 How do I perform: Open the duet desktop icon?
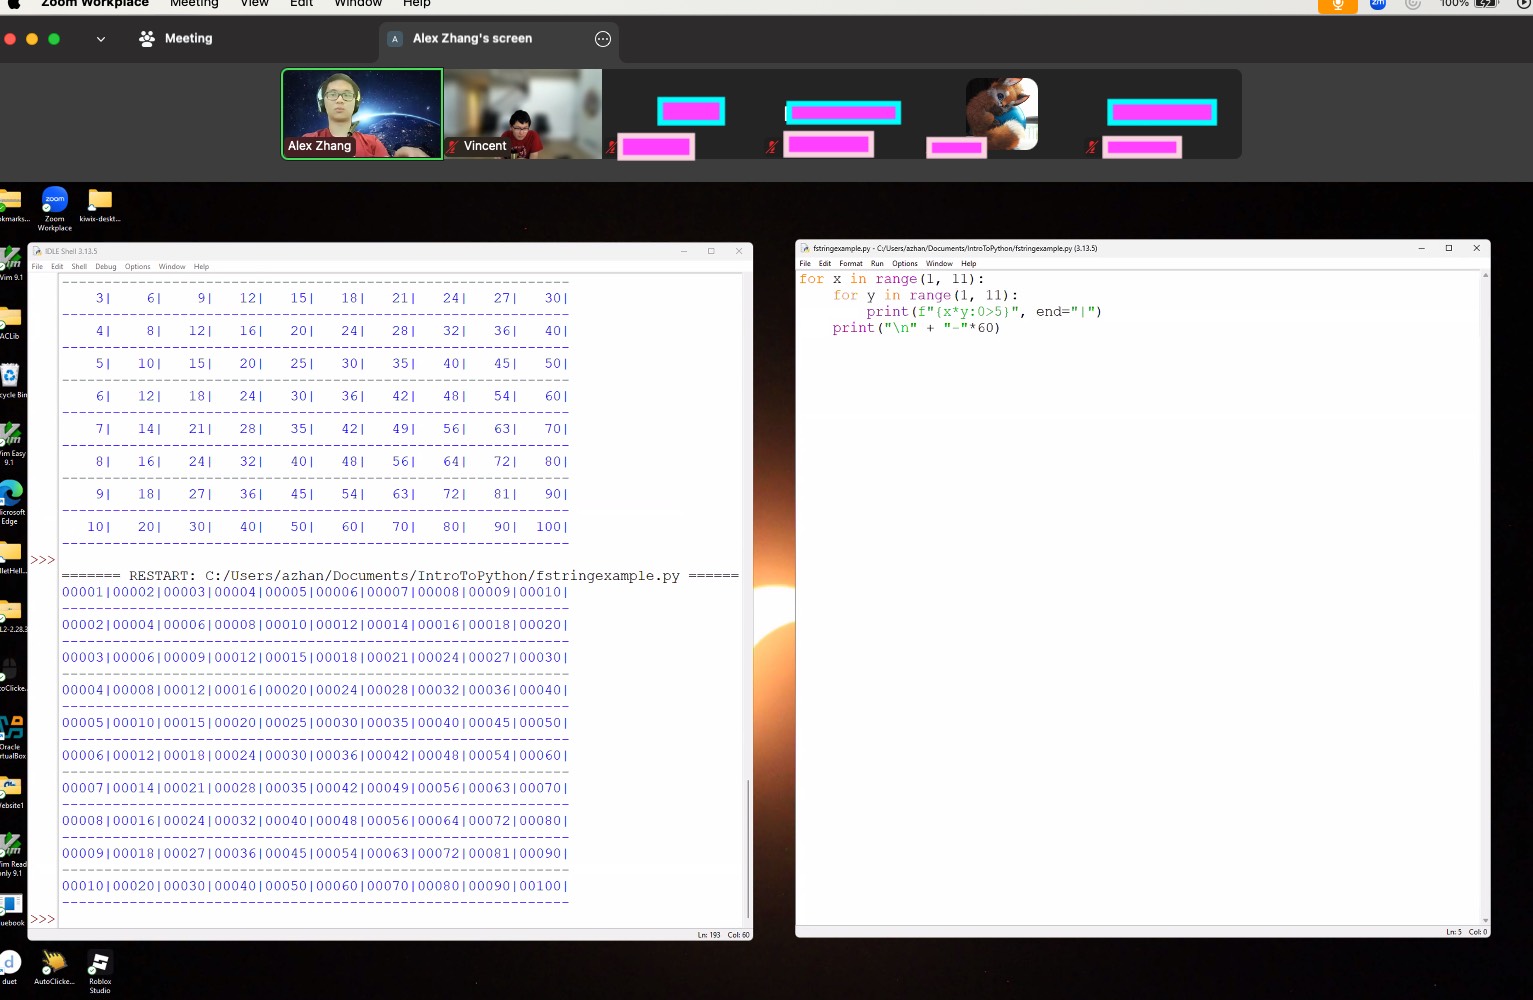[x=10, y=967]
